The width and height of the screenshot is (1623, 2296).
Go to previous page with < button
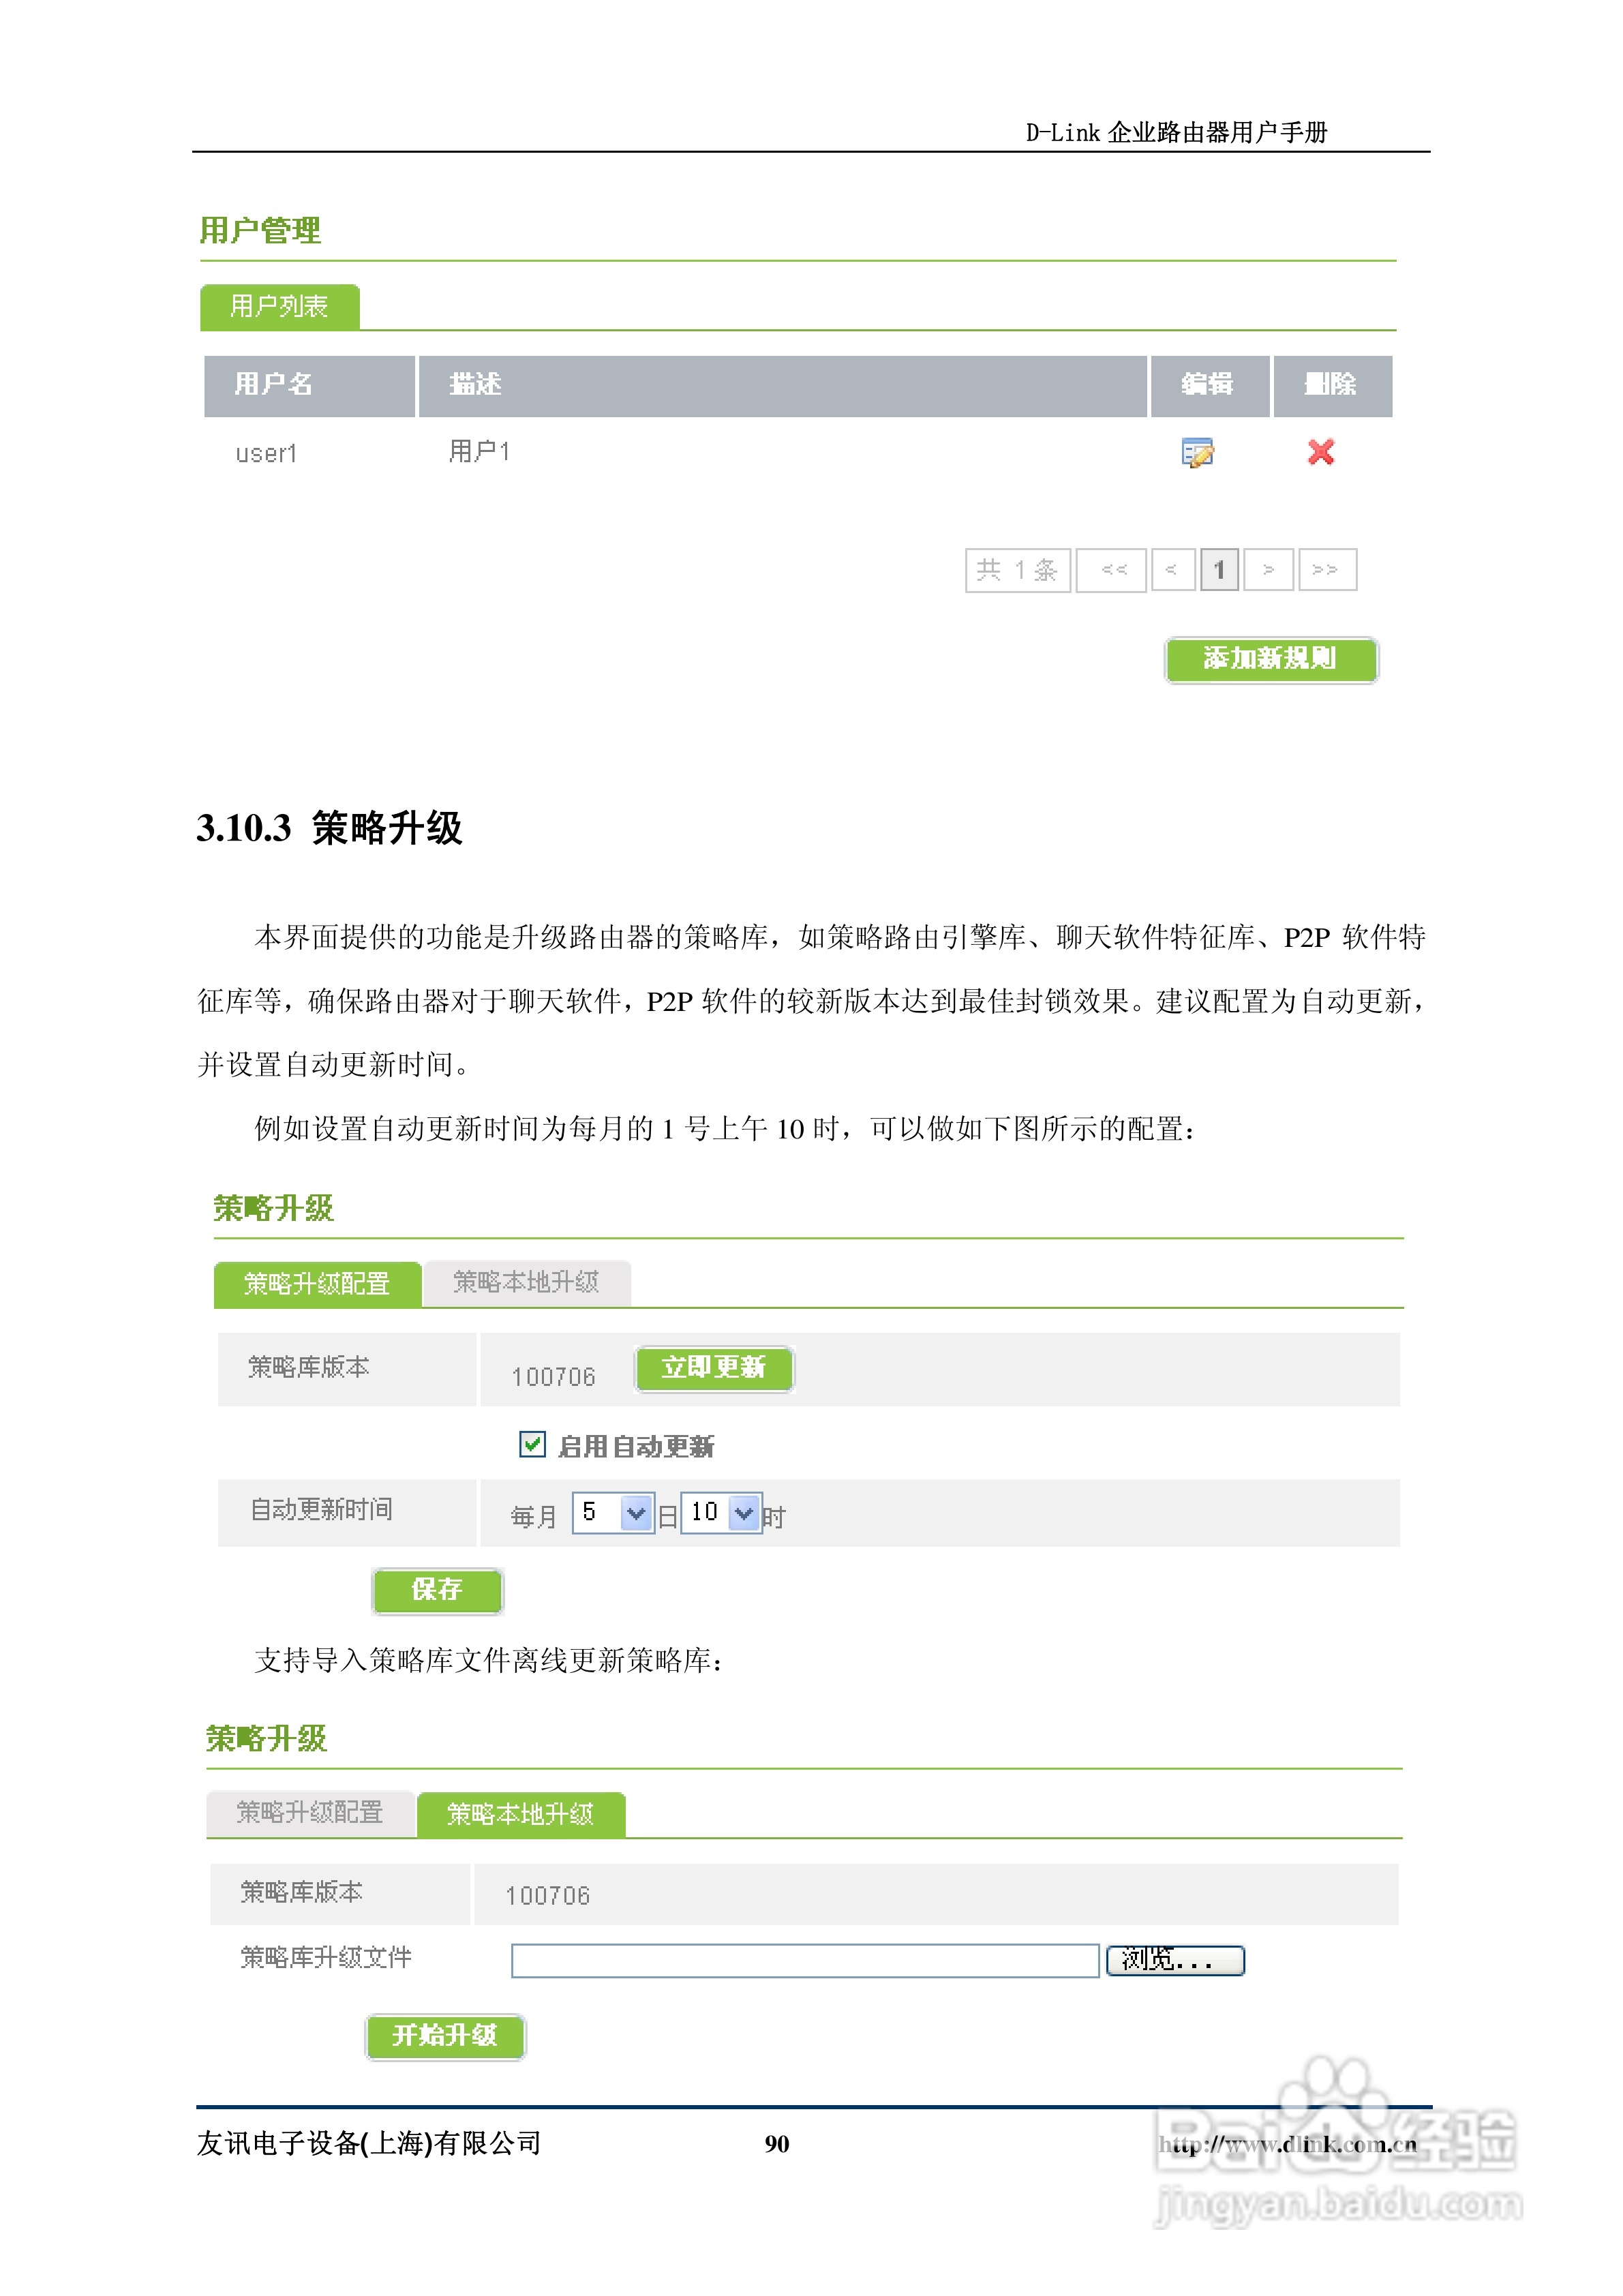pyautogui.click(x=1172, y=570)
